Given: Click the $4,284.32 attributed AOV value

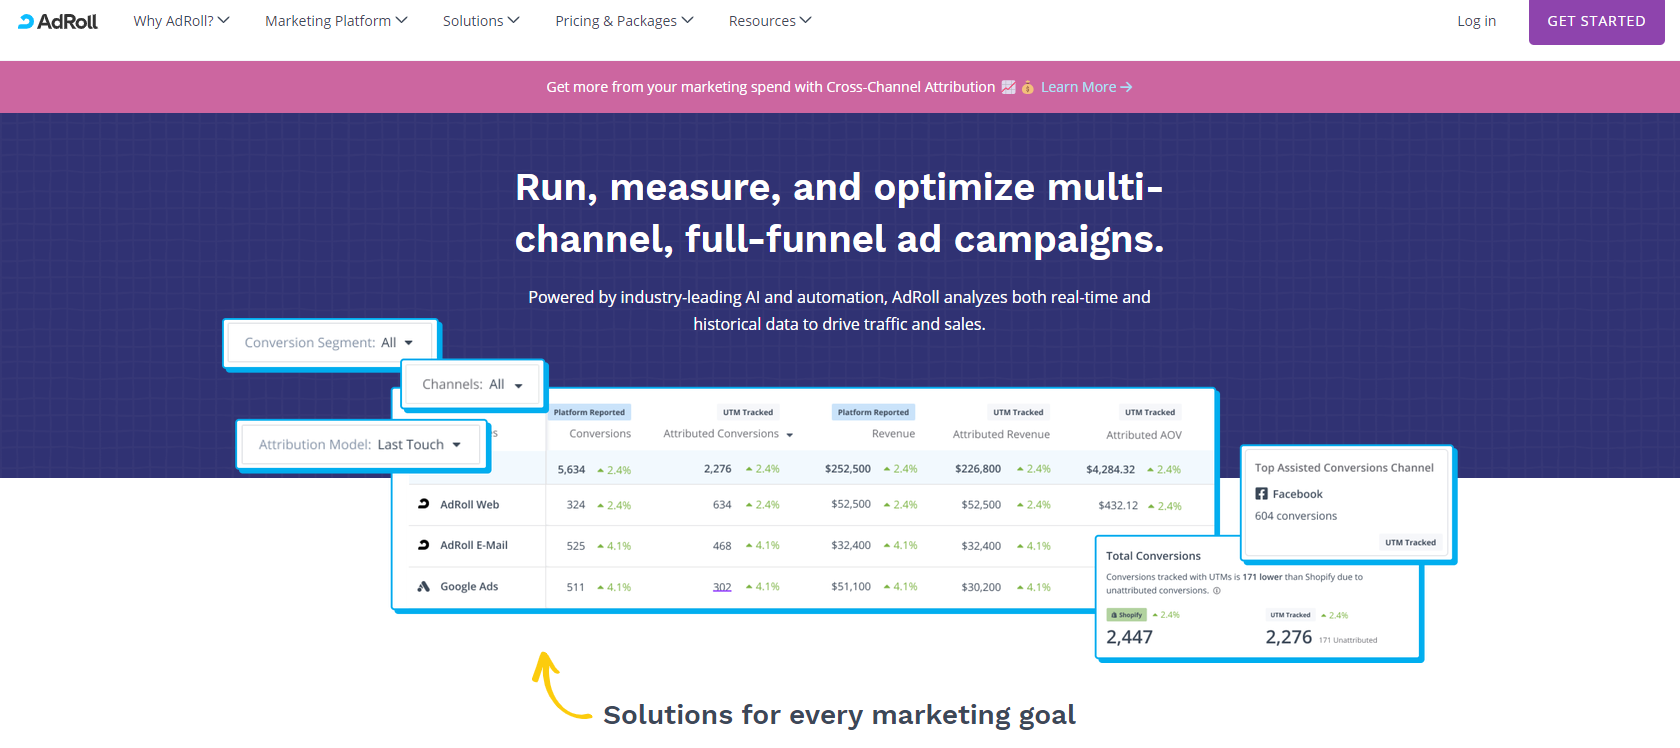Looking at the screenshot, I should coord(1110,469).
